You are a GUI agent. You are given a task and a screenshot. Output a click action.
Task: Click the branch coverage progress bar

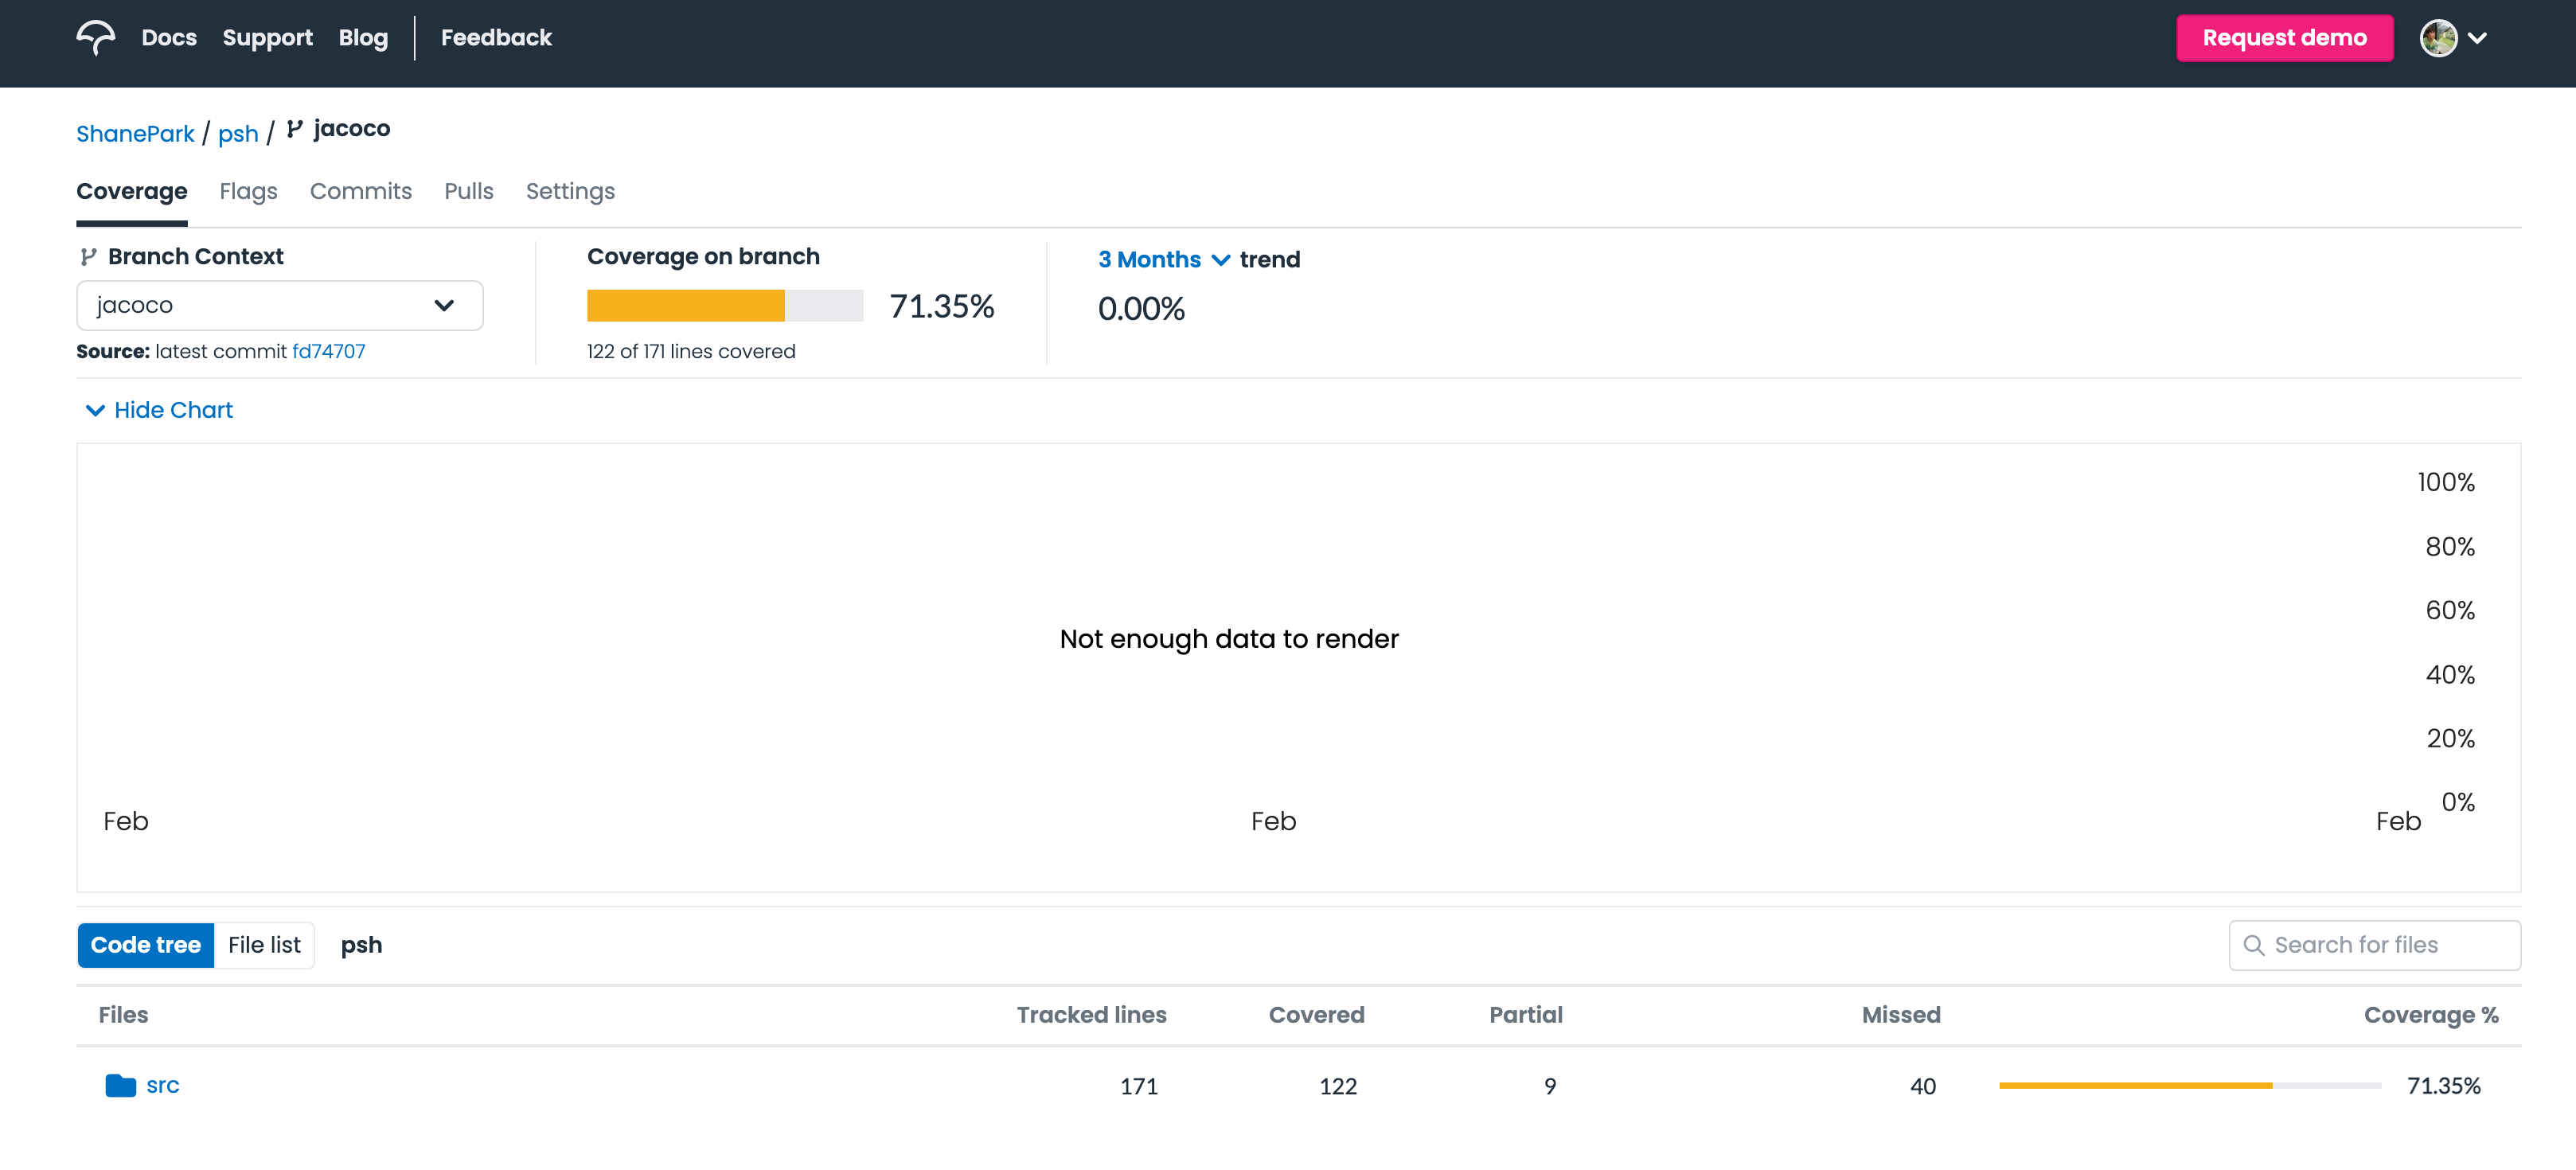click(724, 305)
